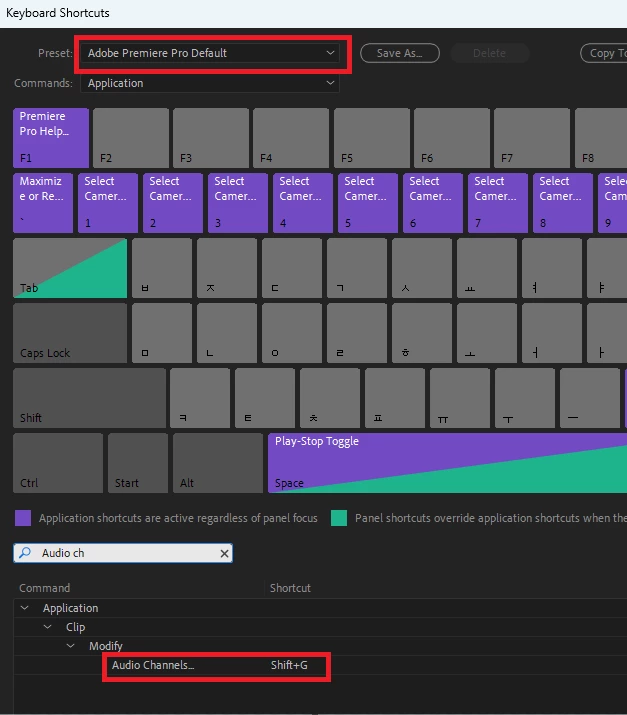Select the F2 key on keyboard layout
Screen dimensions: 627x715
click(x=131, y=138)
